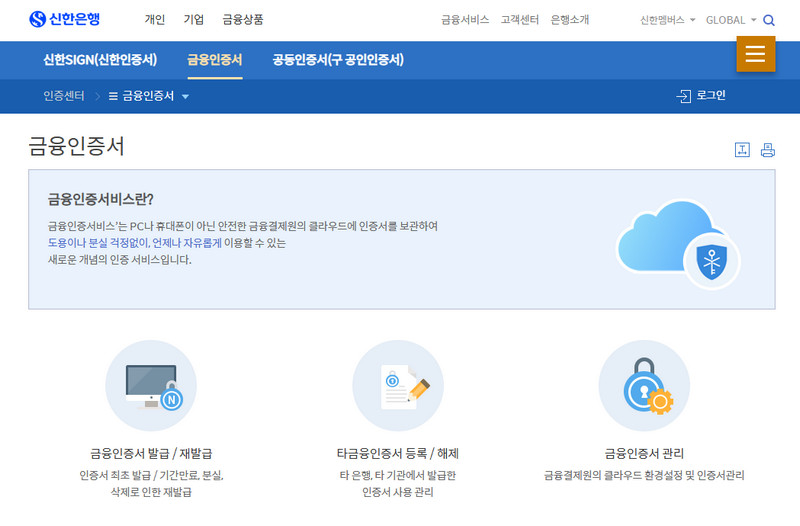Click the 금융인증서비스란? heading

tap(101, 199)
